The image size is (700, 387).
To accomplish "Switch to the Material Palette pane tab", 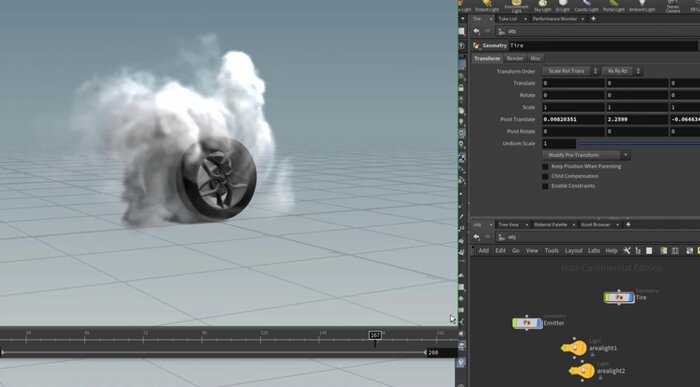I will [550, 225].
